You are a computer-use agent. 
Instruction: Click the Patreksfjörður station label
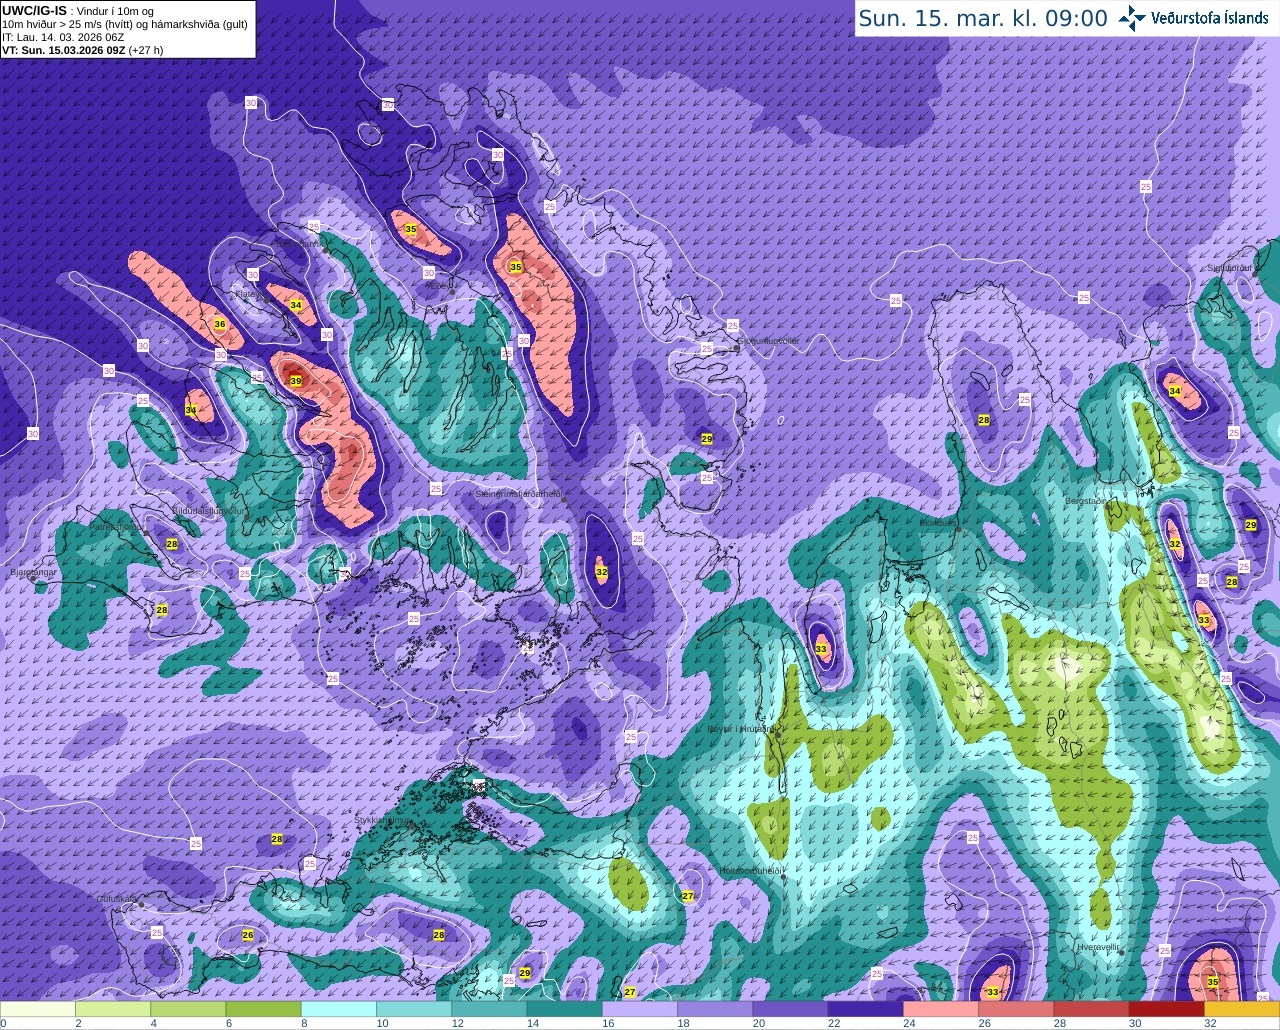[x=115, y=527]
